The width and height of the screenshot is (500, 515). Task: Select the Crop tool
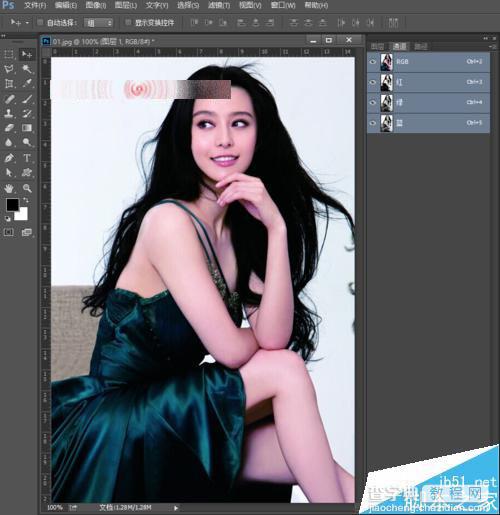(x=9, y=84)
